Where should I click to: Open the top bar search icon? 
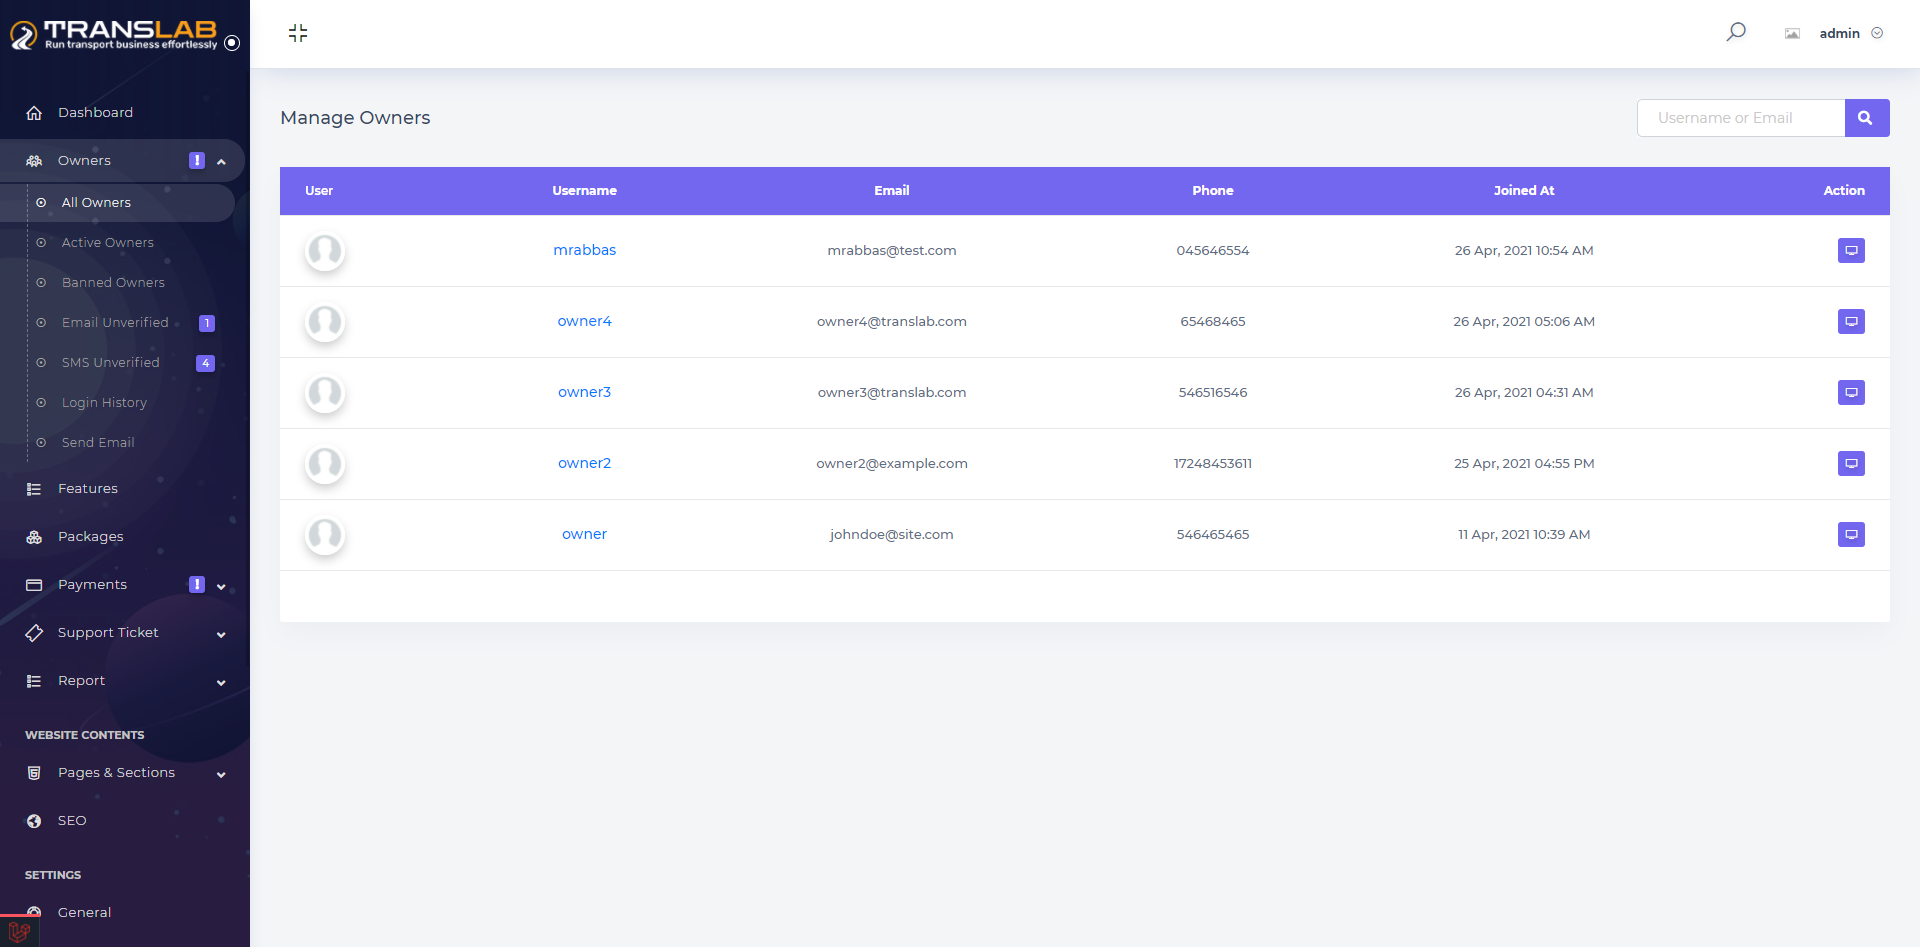(1736, 32)
